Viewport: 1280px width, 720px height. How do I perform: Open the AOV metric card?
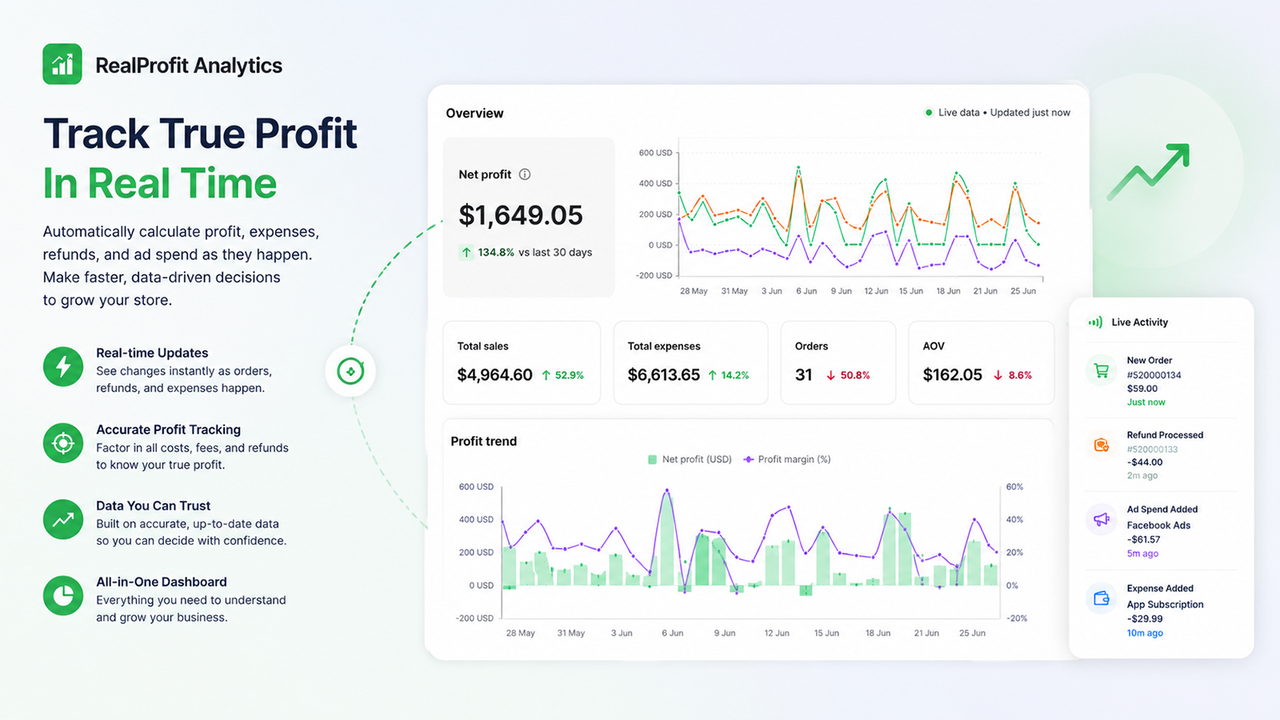coord(981,362)
